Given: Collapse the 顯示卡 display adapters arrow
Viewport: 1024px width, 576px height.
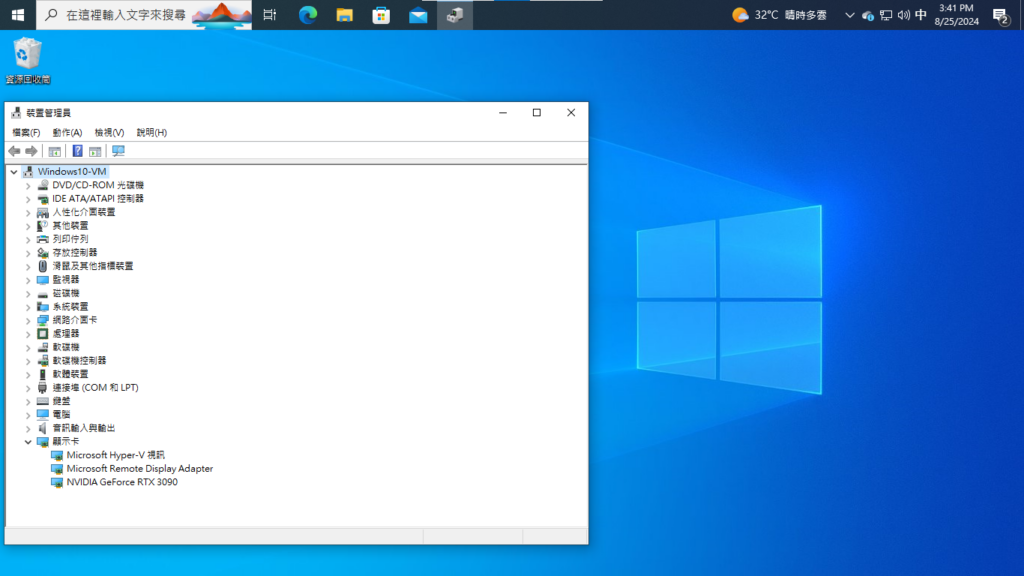Looking at the screenshot, I should coord(28,442).
